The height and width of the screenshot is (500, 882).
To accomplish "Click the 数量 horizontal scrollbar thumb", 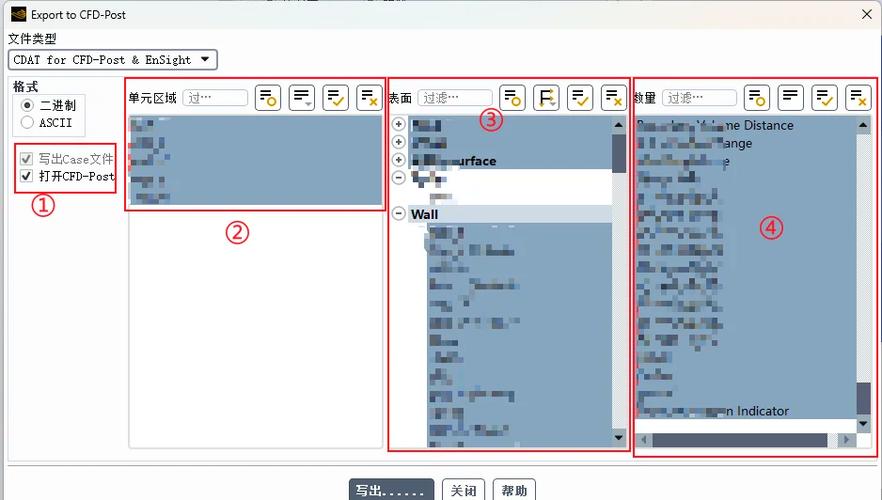I will 740,439.
